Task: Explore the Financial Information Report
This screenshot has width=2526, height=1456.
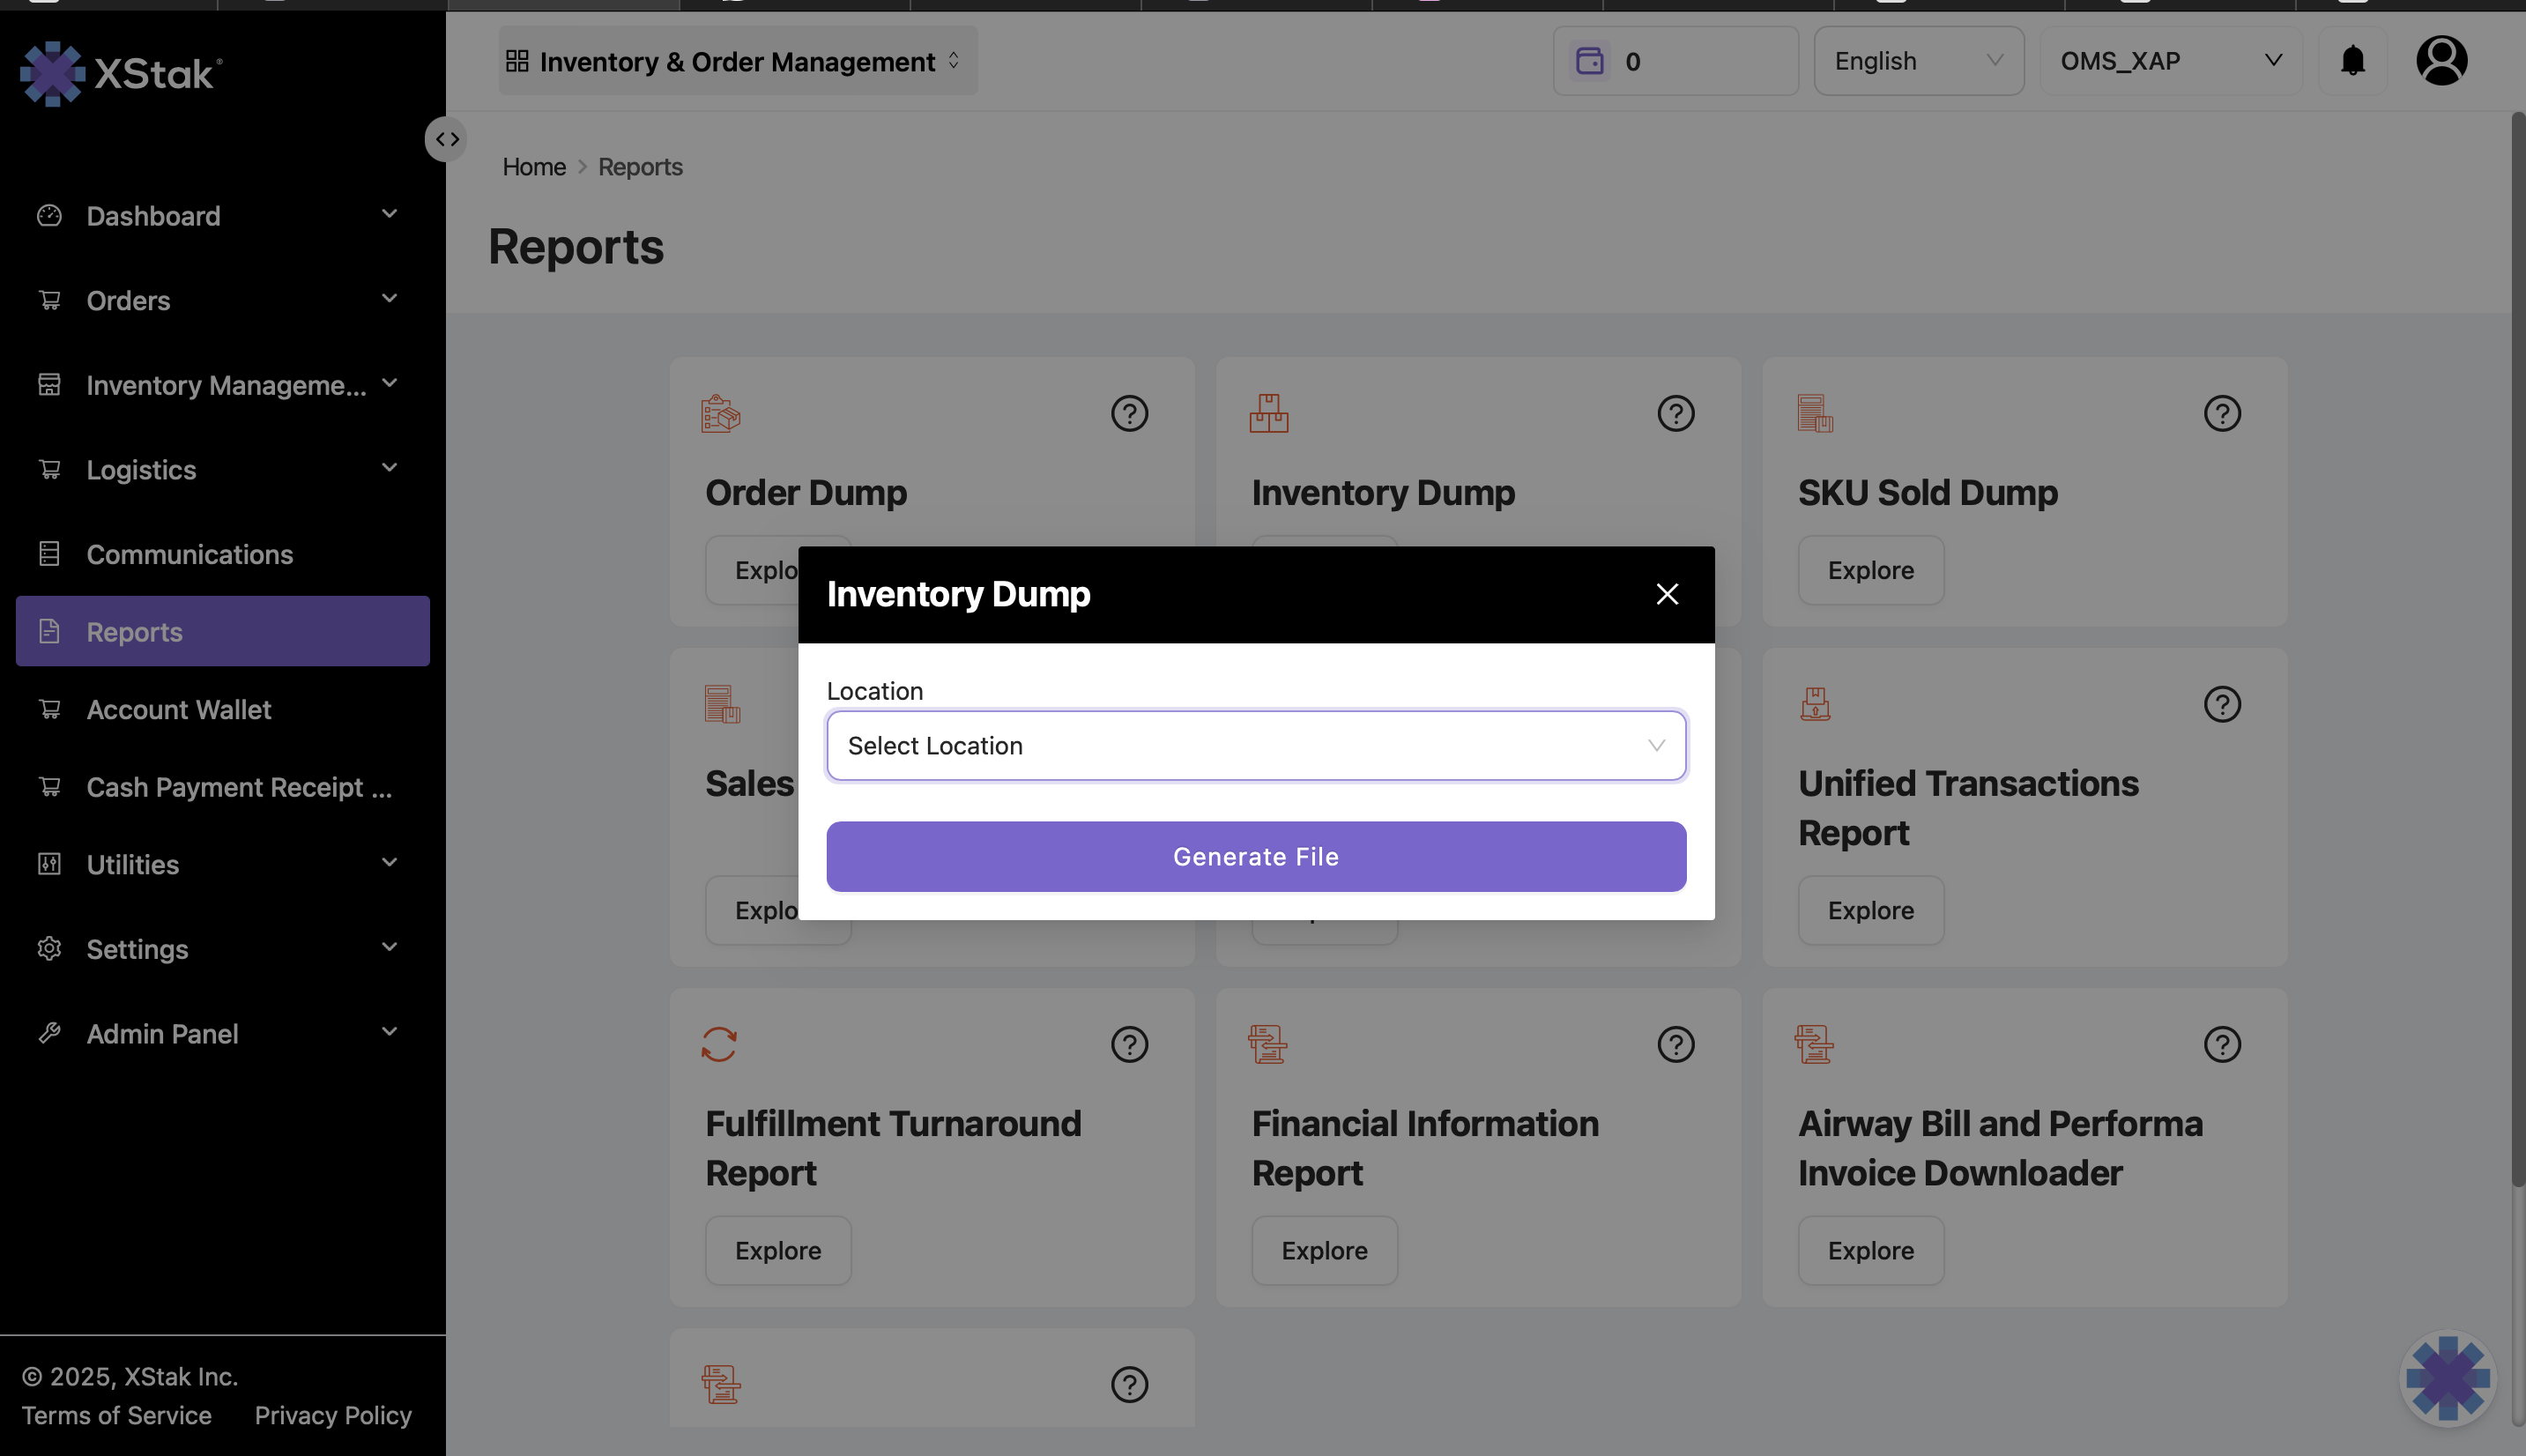Action: pos(1323,1251)
